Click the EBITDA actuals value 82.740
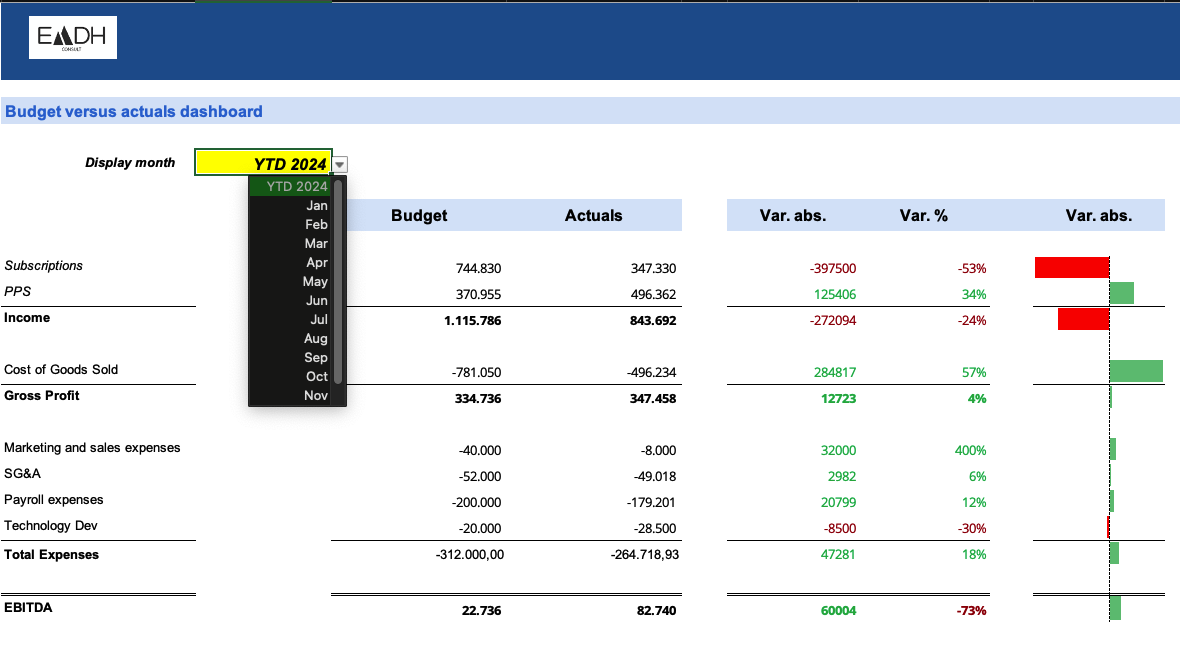Image resolution: width=1180 pixels, height=663 pixels. point(656,610)
